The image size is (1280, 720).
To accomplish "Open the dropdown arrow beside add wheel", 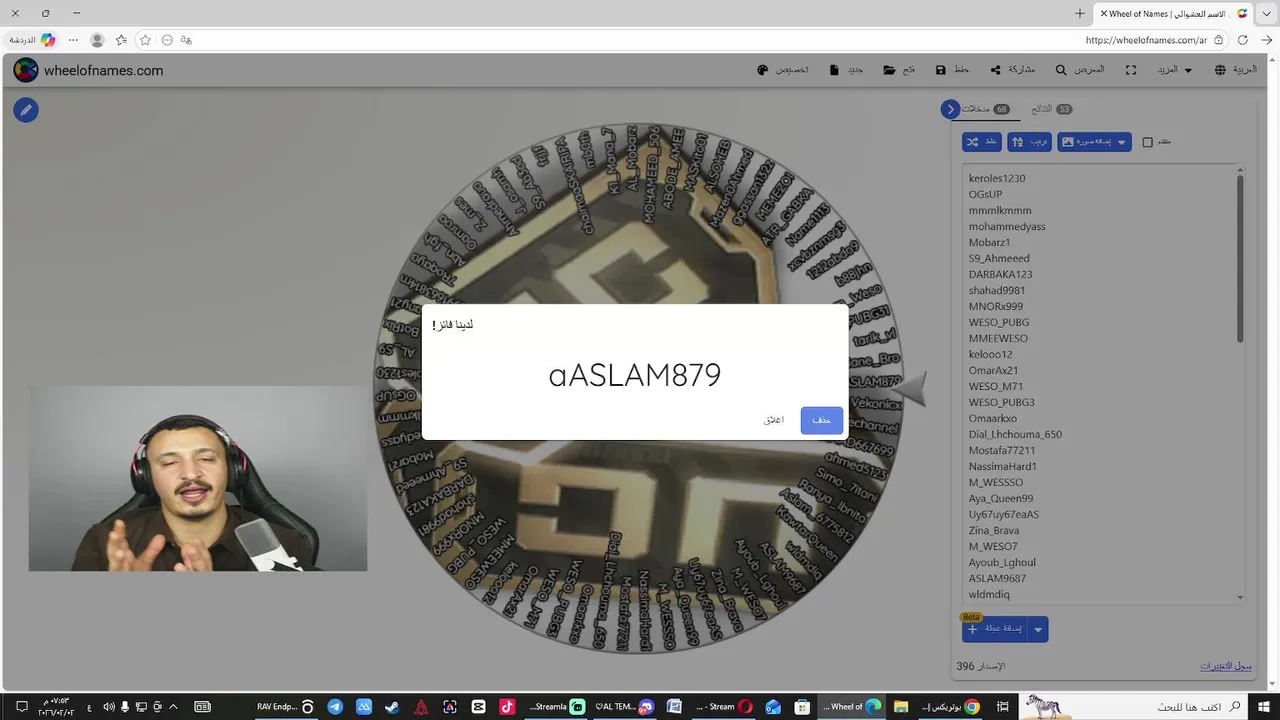I will coord(1038,629).
